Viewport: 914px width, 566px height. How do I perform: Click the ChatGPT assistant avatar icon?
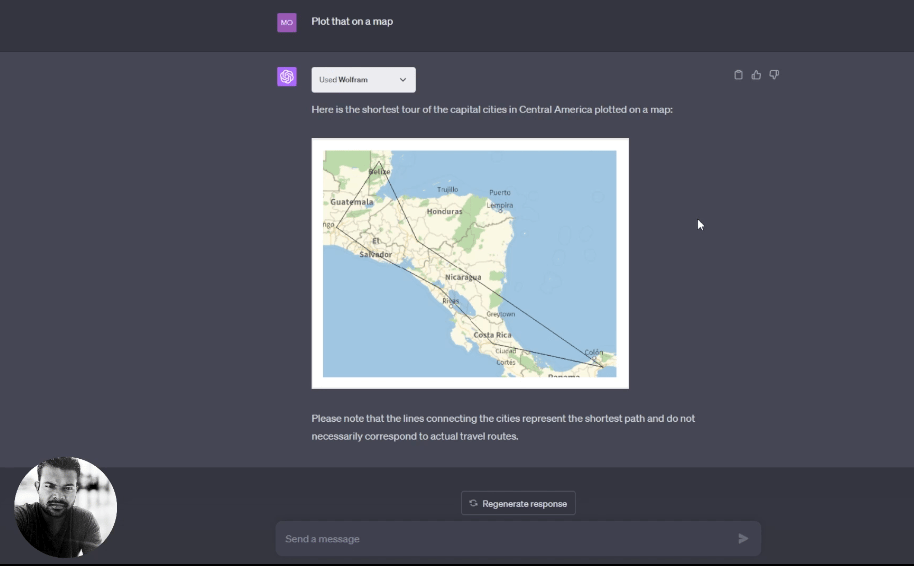click(287, 76)
